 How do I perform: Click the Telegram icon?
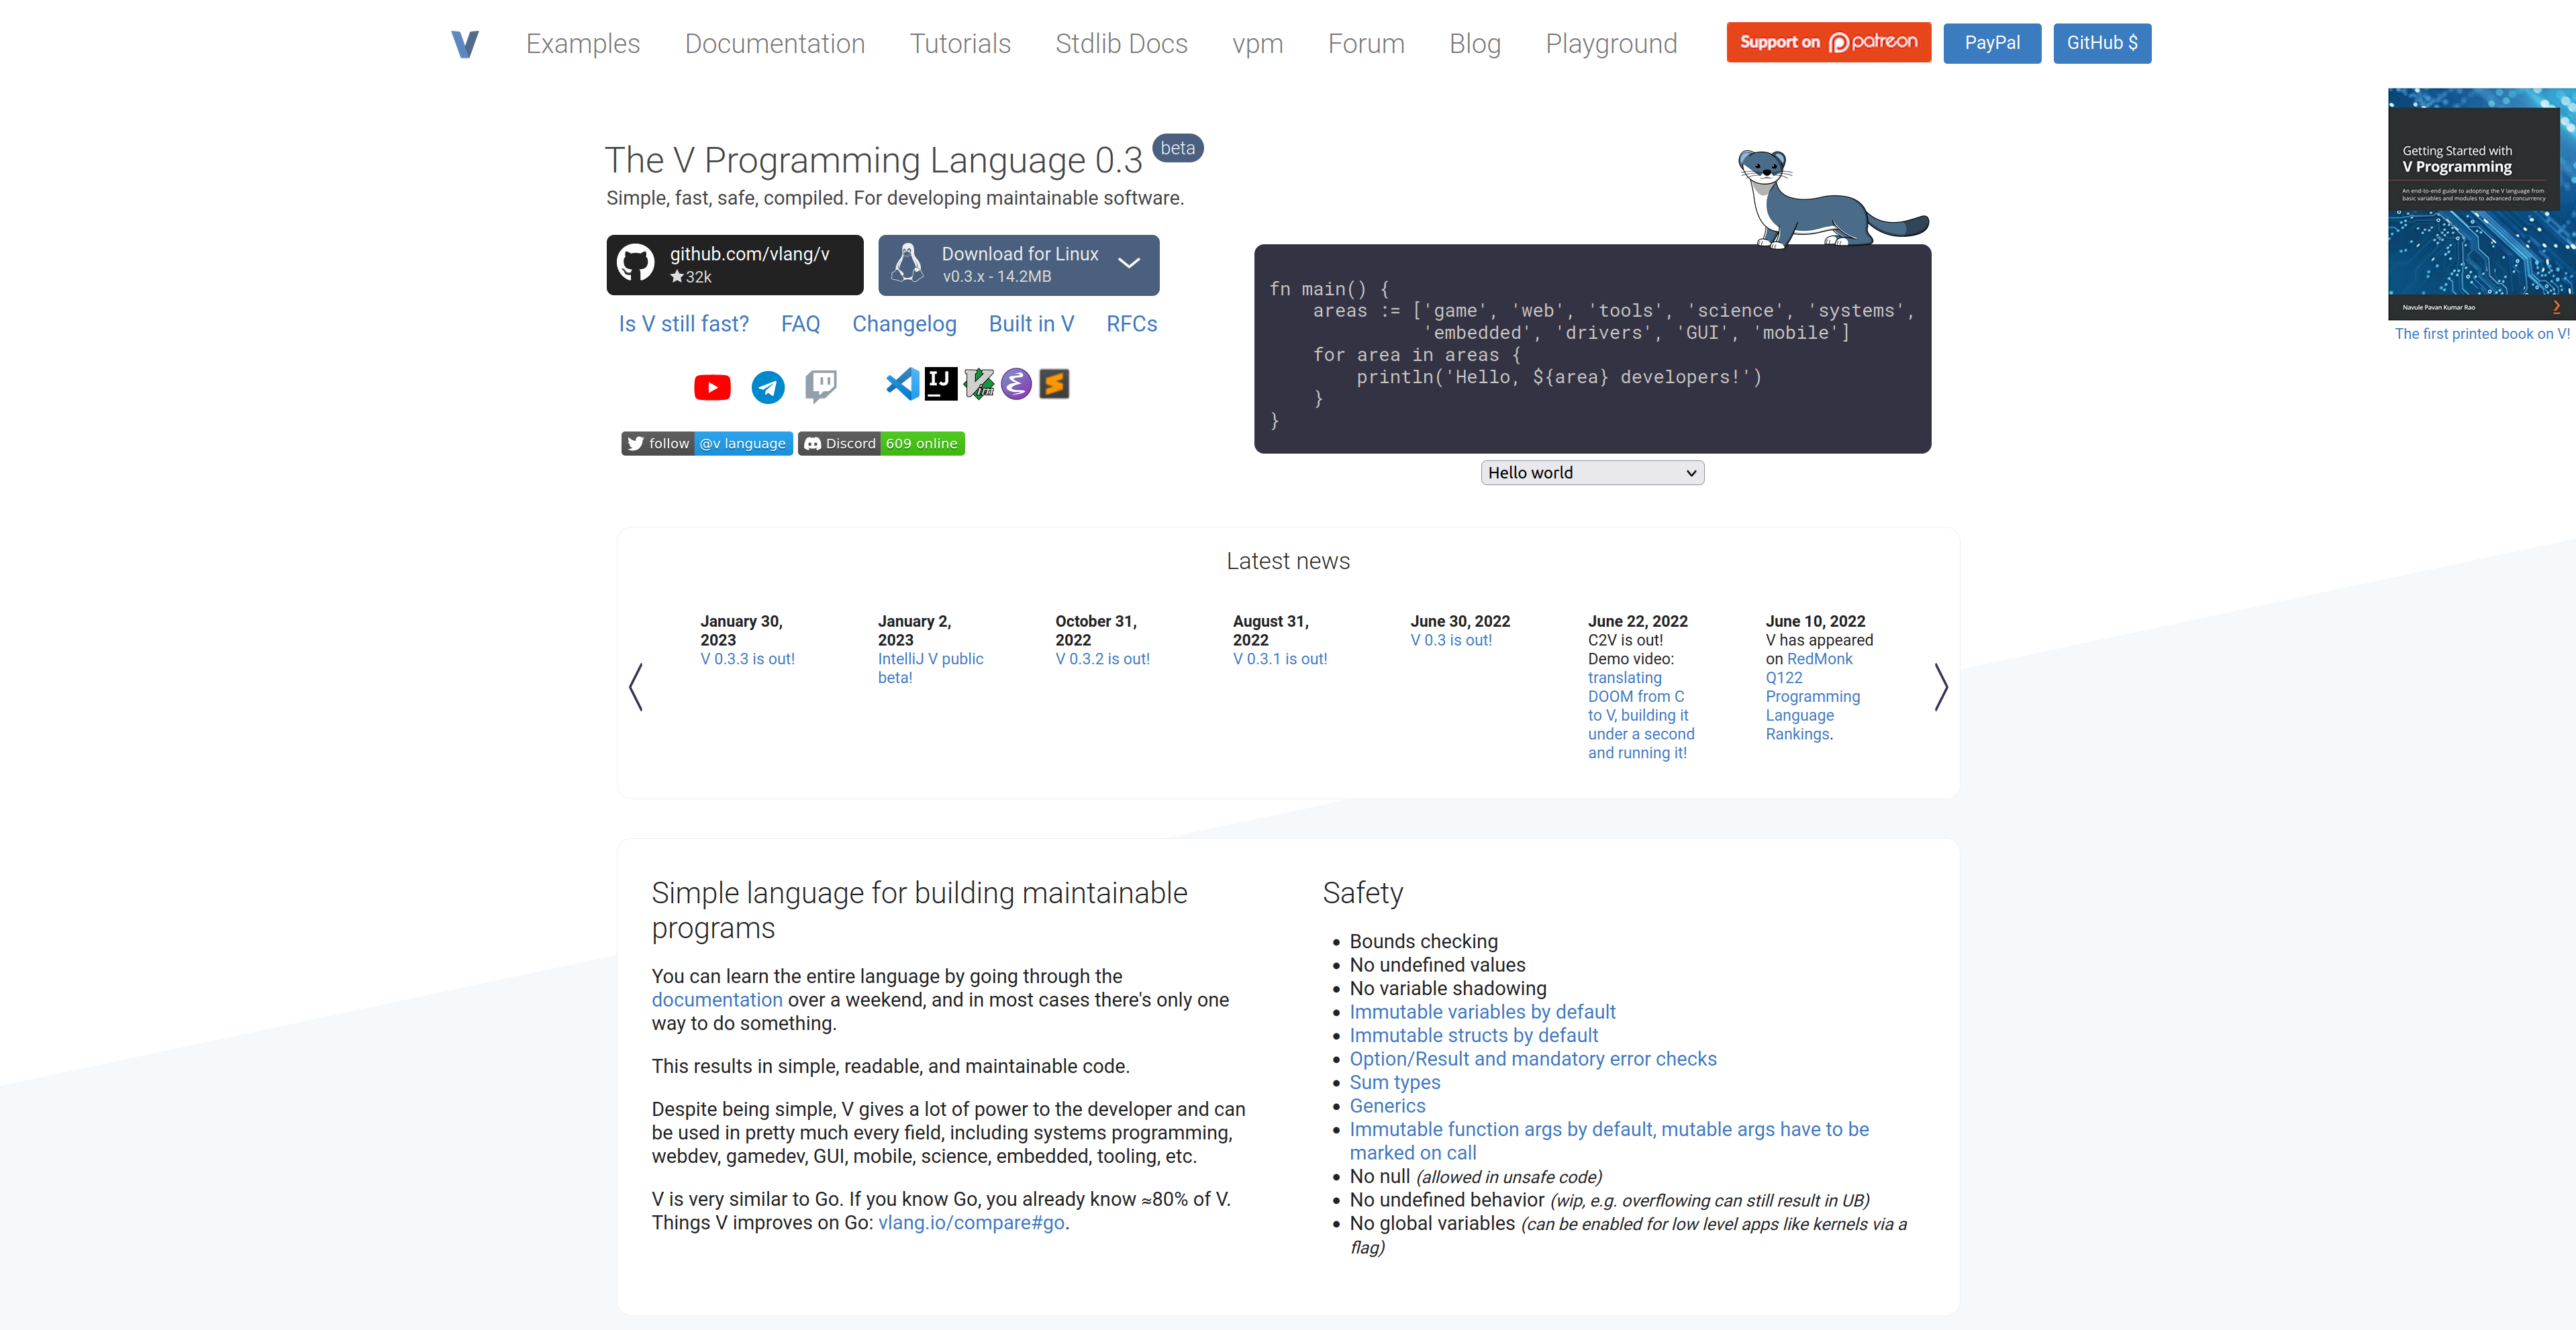[768, 387]
